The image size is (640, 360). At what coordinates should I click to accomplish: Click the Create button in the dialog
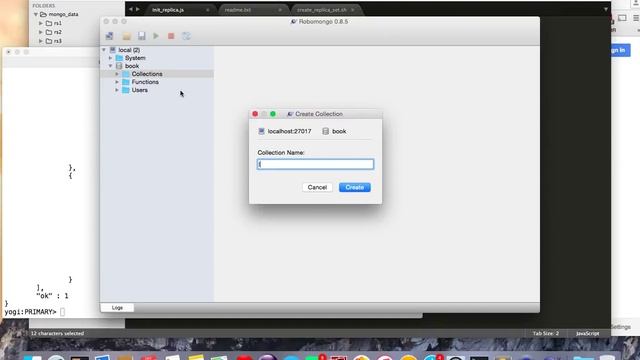click(x=355, y=187)
